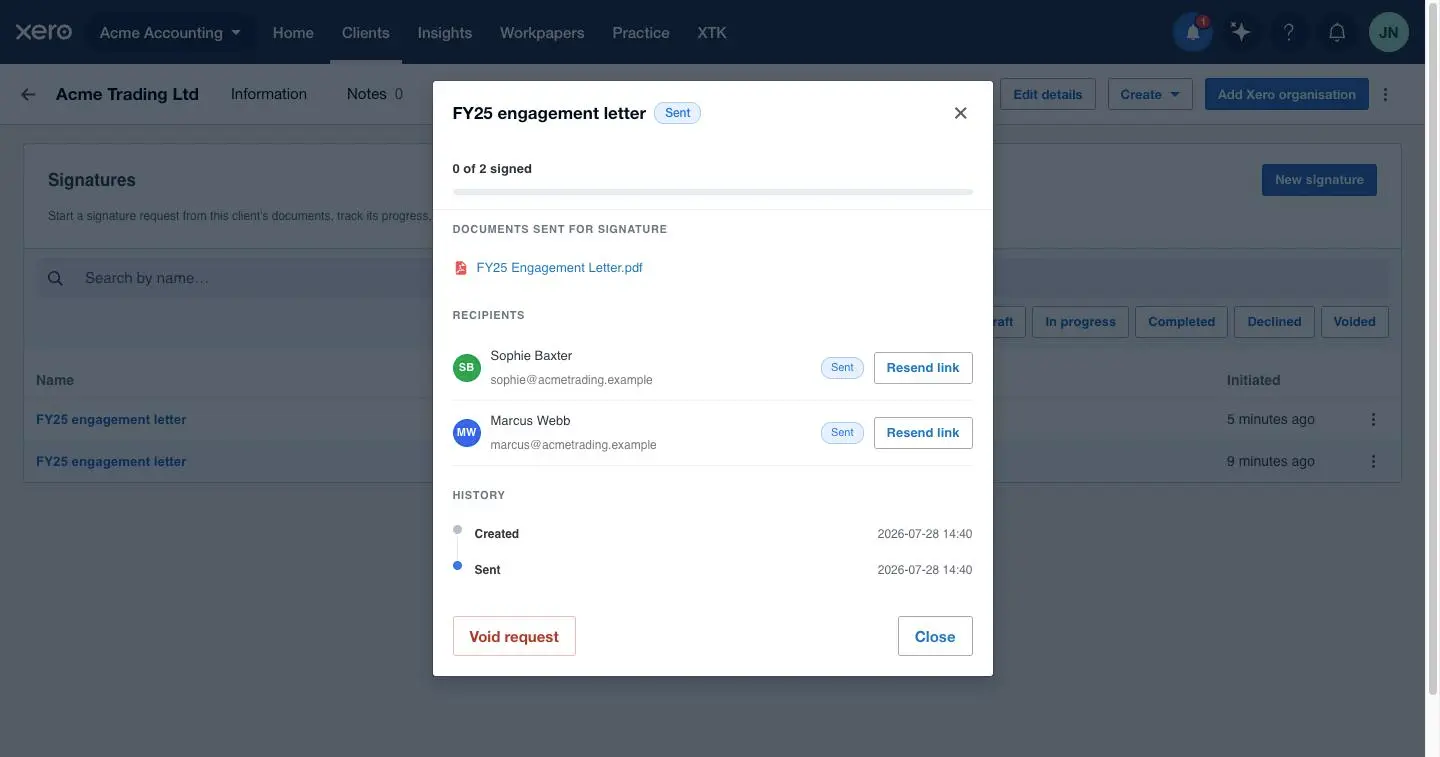
Task: Open row menu for the 5 minutes ago request
Action: tap(1373, 419)
